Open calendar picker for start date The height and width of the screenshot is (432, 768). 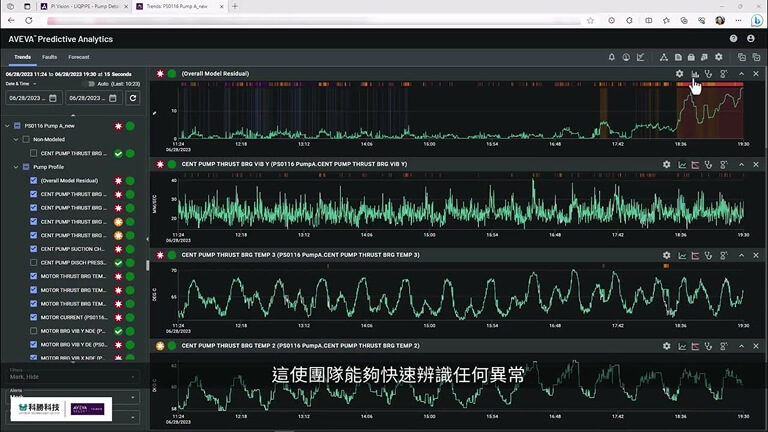coord(53,98)
